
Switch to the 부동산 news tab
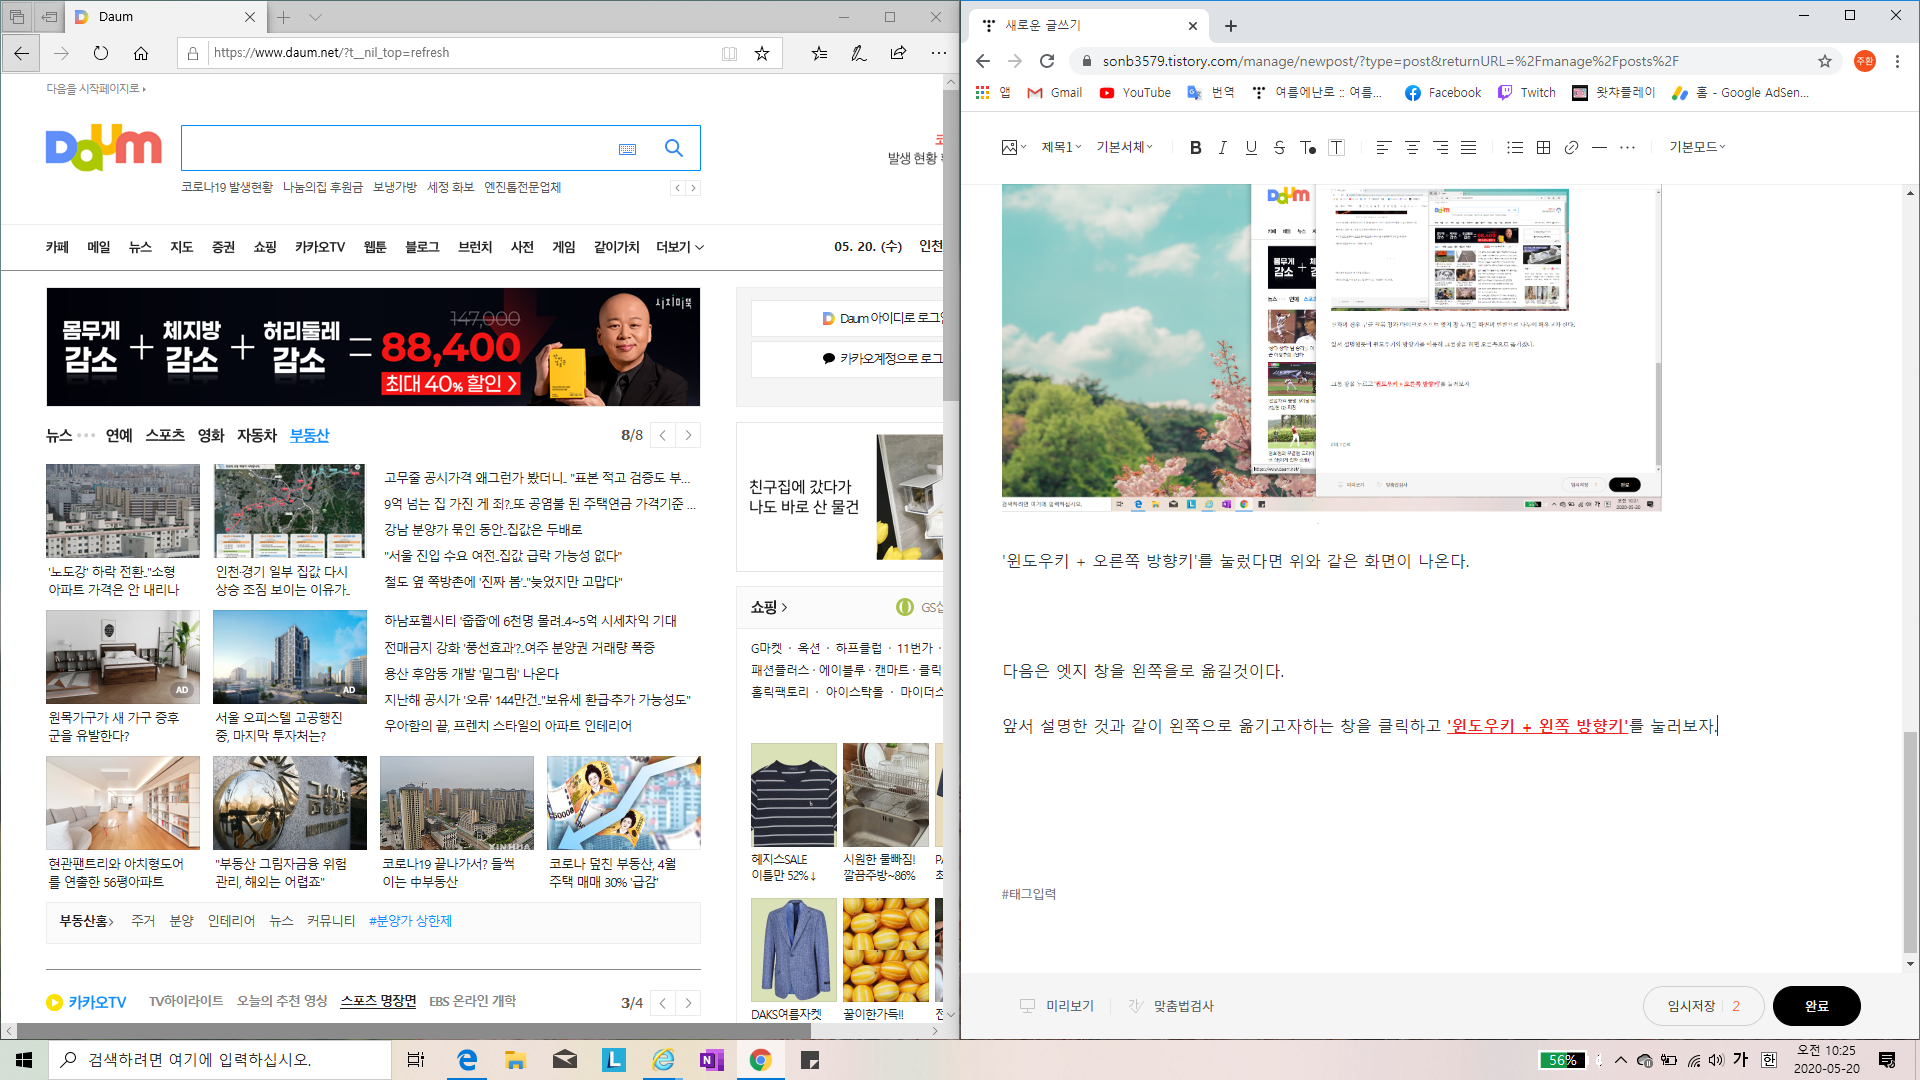click(x=309, y=435)
